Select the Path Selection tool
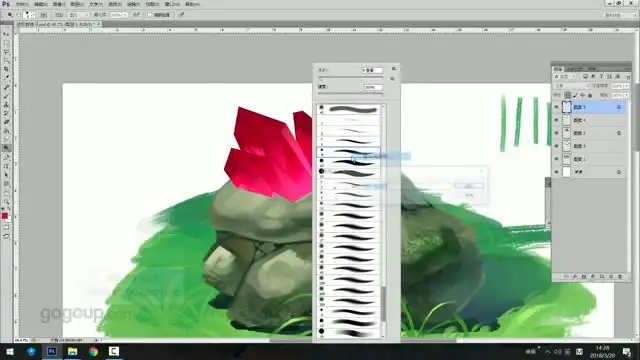Image resolution: width=640 pixels, height=360 pixels. pos(6,175)
